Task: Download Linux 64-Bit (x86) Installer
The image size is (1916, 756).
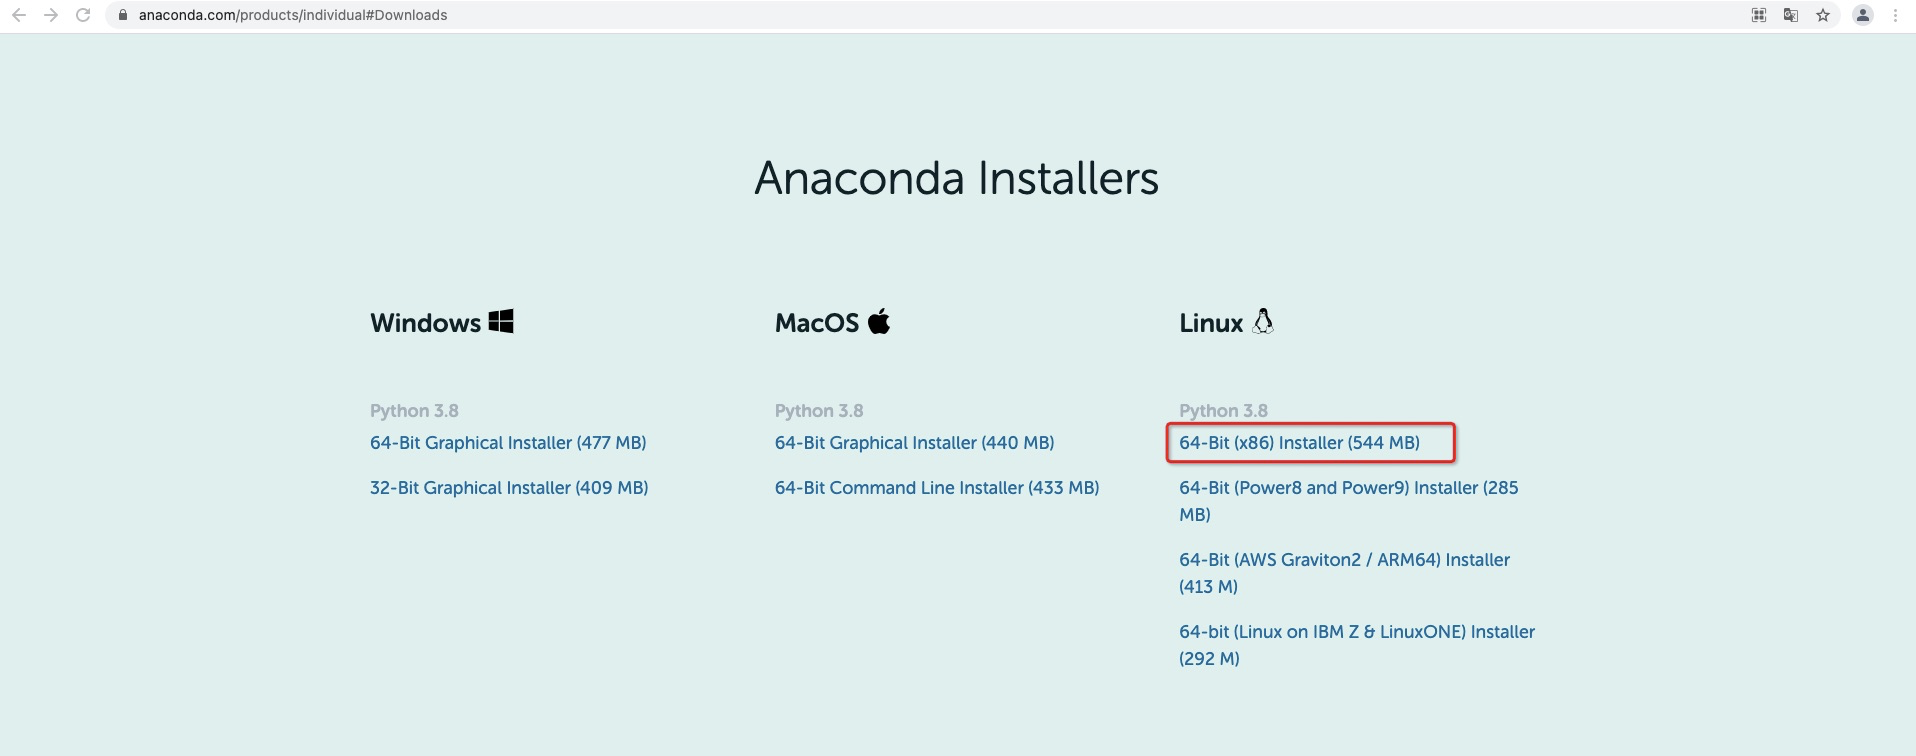Action: coord(1299,442)
